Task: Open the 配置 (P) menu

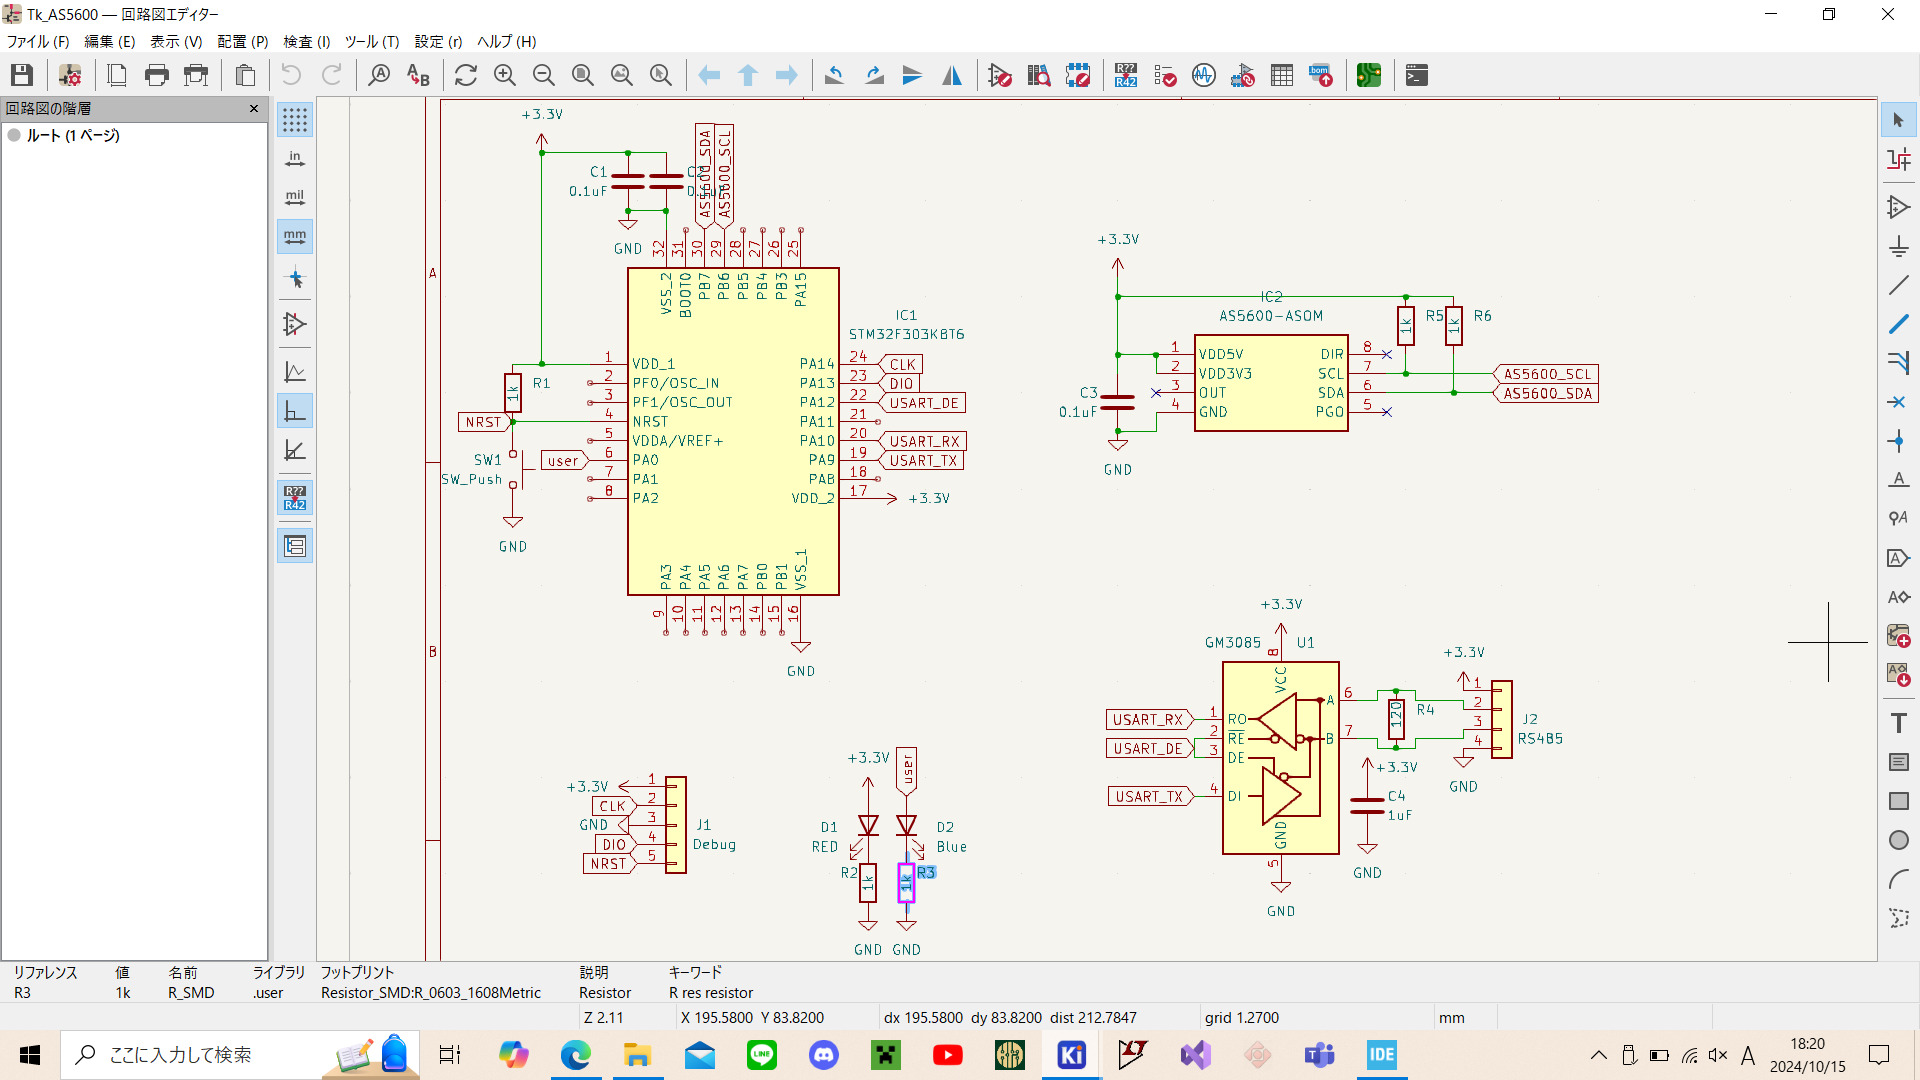Action: [243, 41]
